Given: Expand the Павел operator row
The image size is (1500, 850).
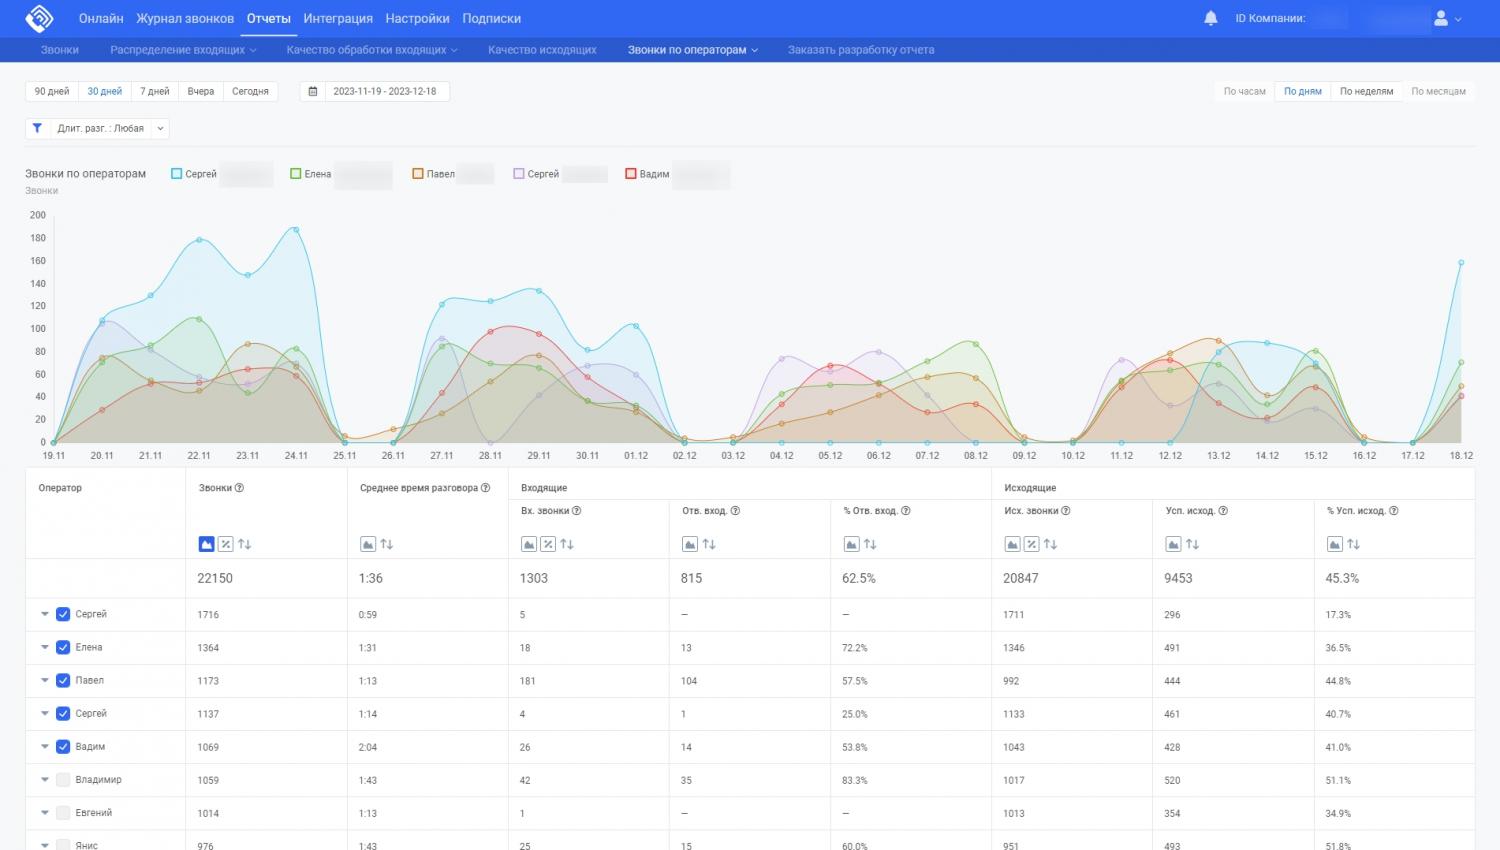Looking at the screenshot, I should tap(45, 680).
